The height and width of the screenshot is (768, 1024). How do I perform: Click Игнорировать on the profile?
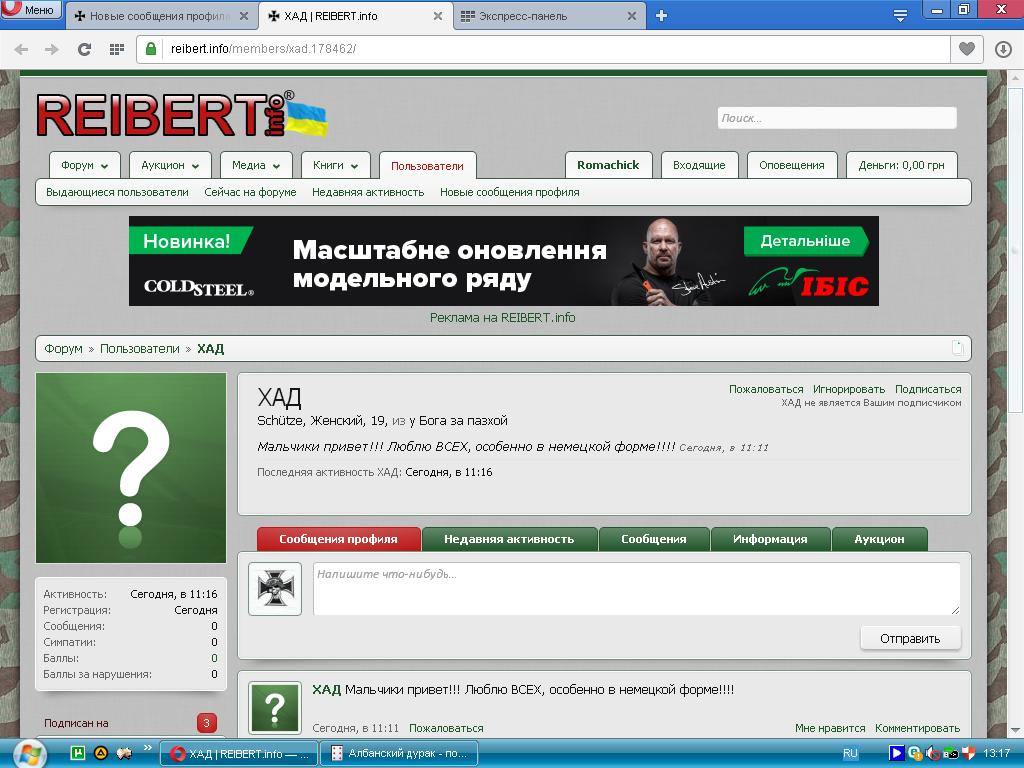pyautogui.click(x=849, y=389)
